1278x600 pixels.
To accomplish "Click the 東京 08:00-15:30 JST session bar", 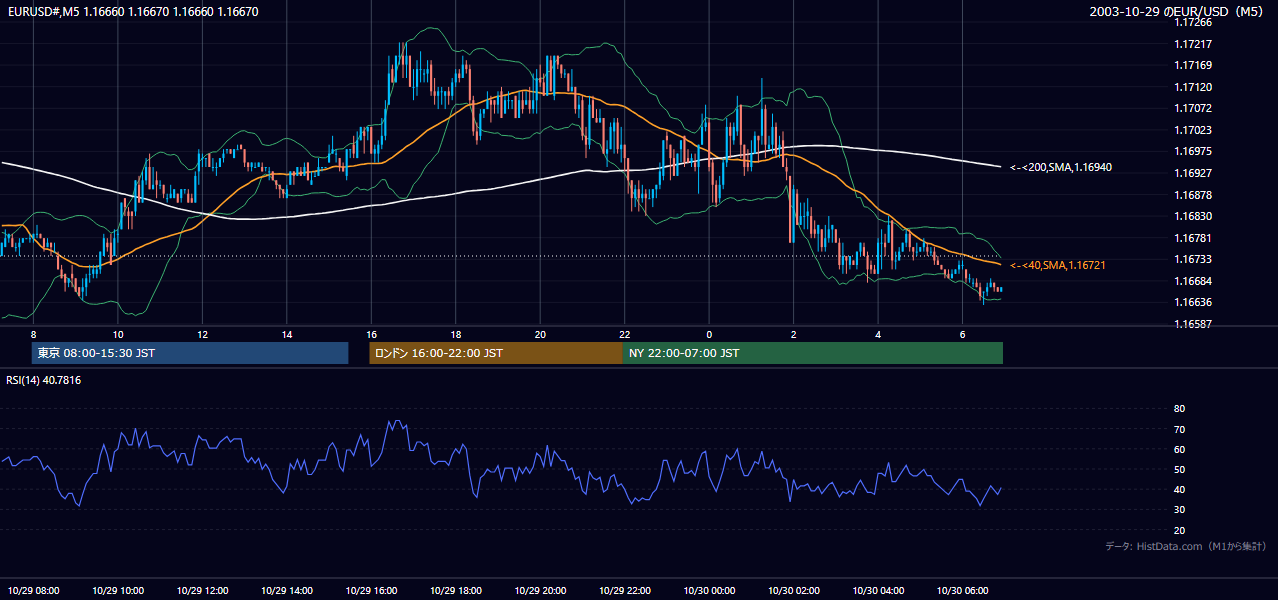I will point(190,353).
